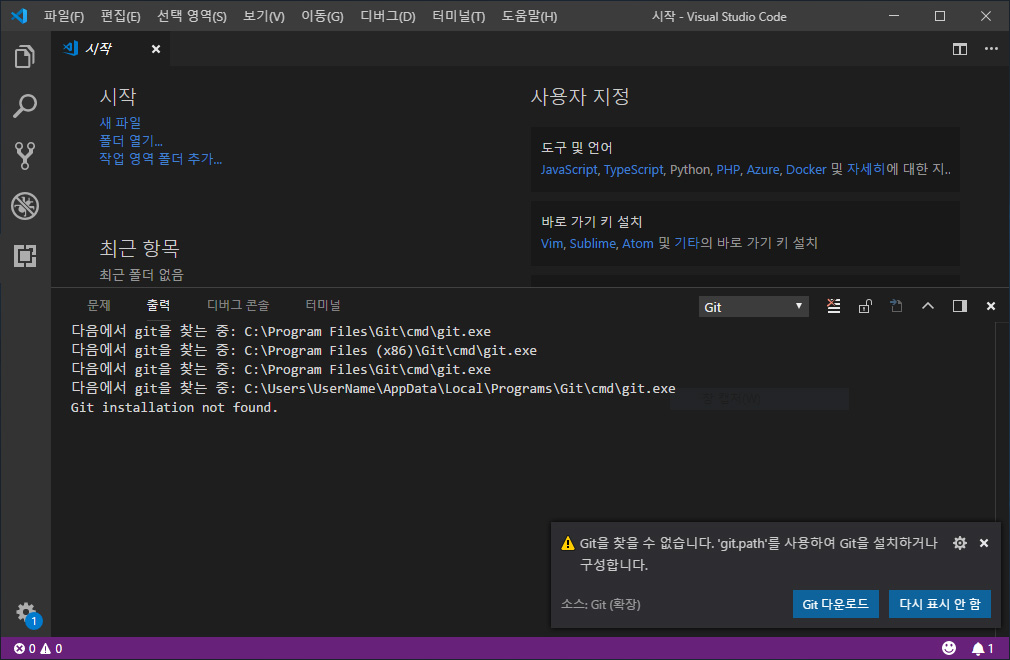
Task: Open the Manage gear in activity bar
Action: tap(26, 612)
